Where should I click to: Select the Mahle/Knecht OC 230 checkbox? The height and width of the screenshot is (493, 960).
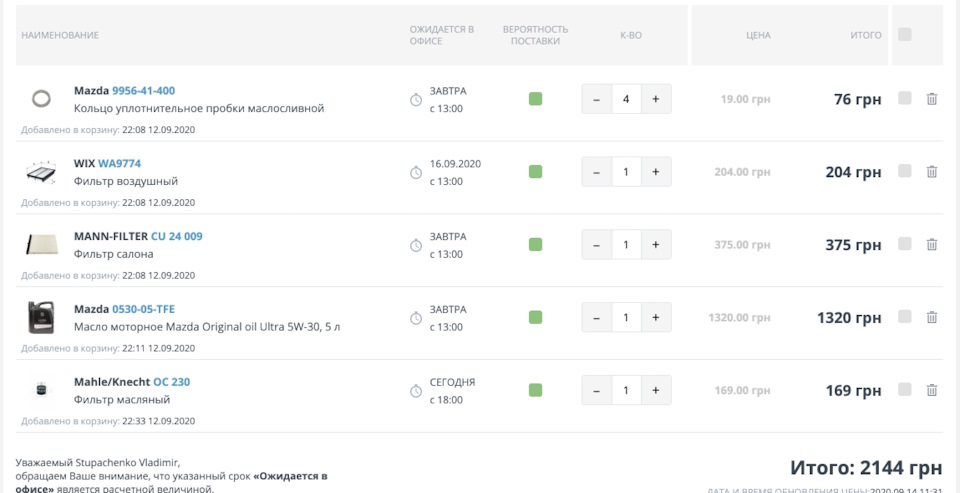coord(904,390)
